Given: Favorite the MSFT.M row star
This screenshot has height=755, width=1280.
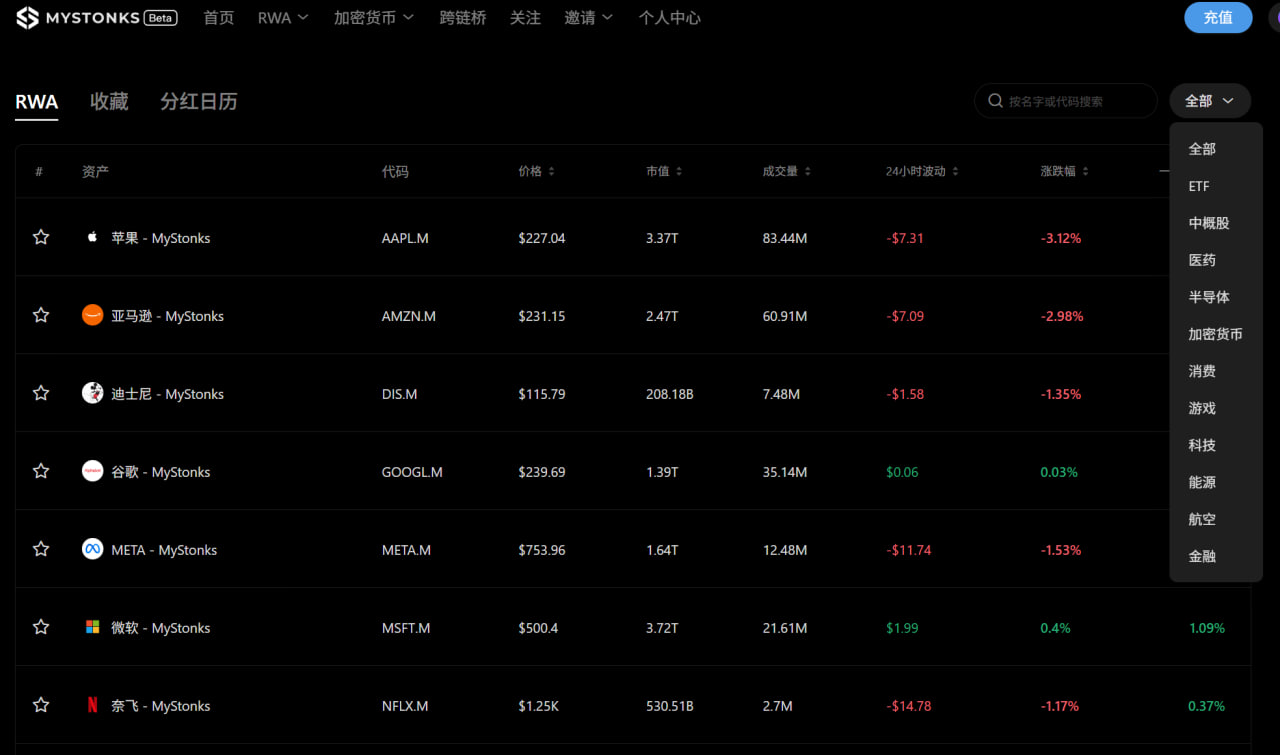Looking at the screenshot, I should (41, 627).
